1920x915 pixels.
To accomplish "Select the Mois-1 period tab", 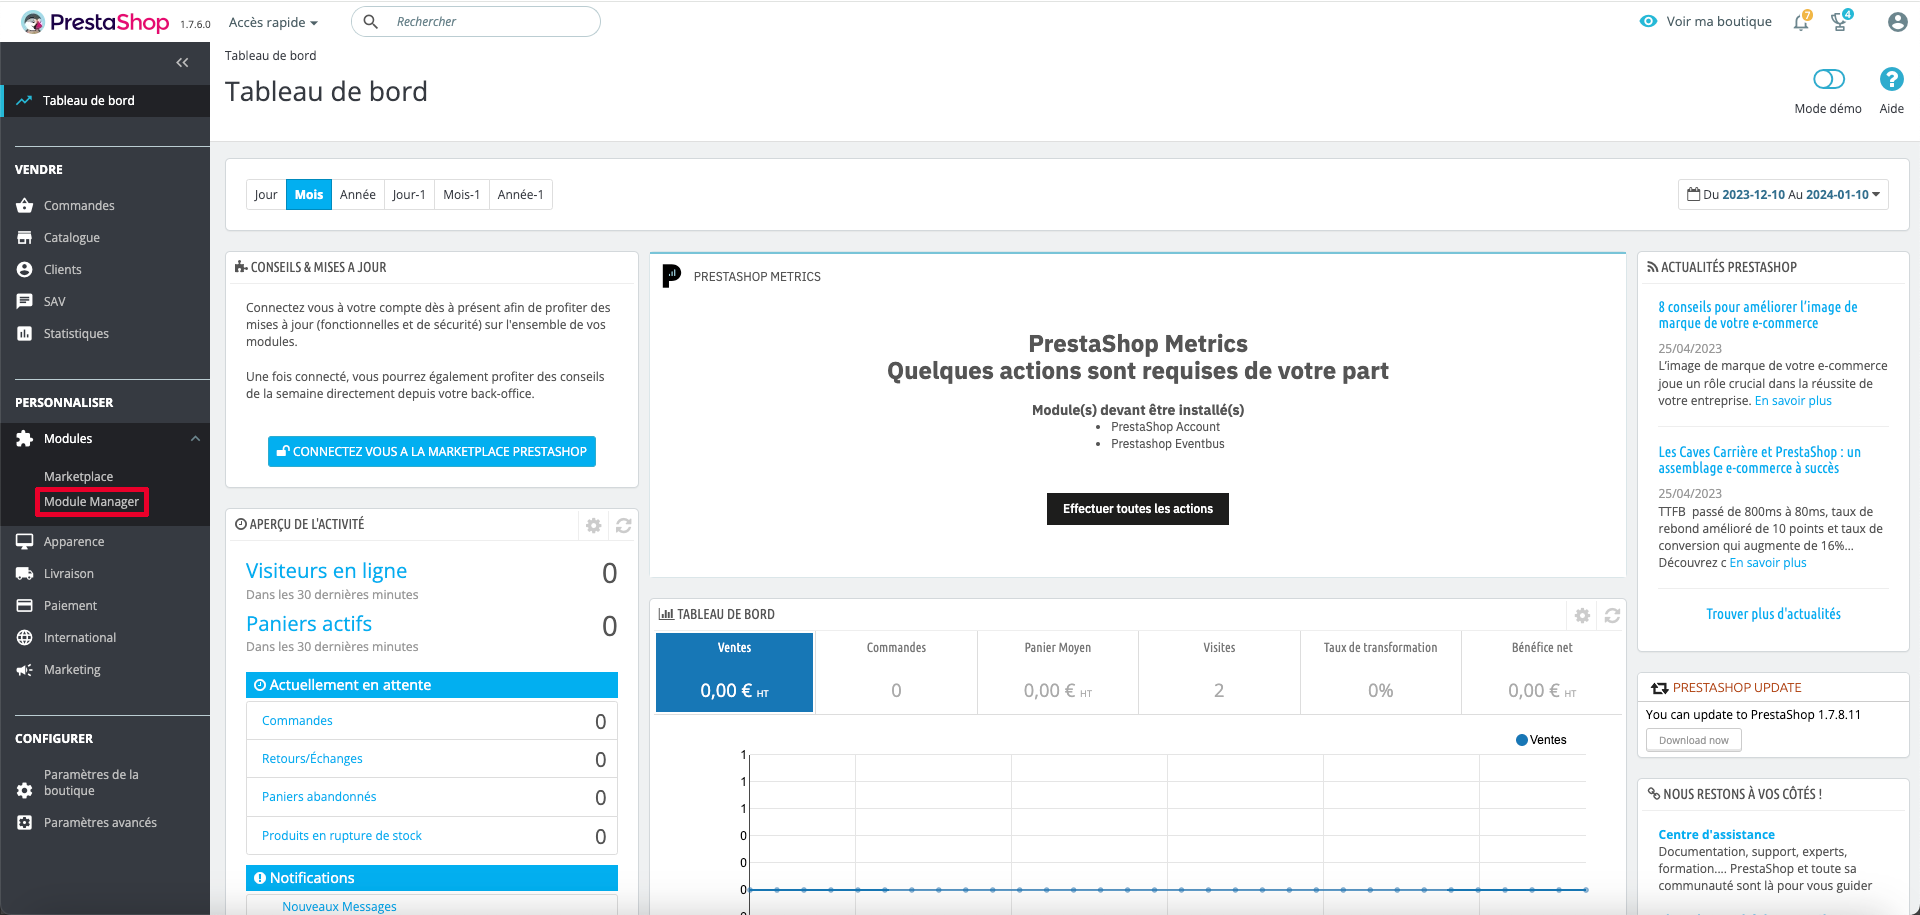I will pyautogui.click(x=462, y=194).
